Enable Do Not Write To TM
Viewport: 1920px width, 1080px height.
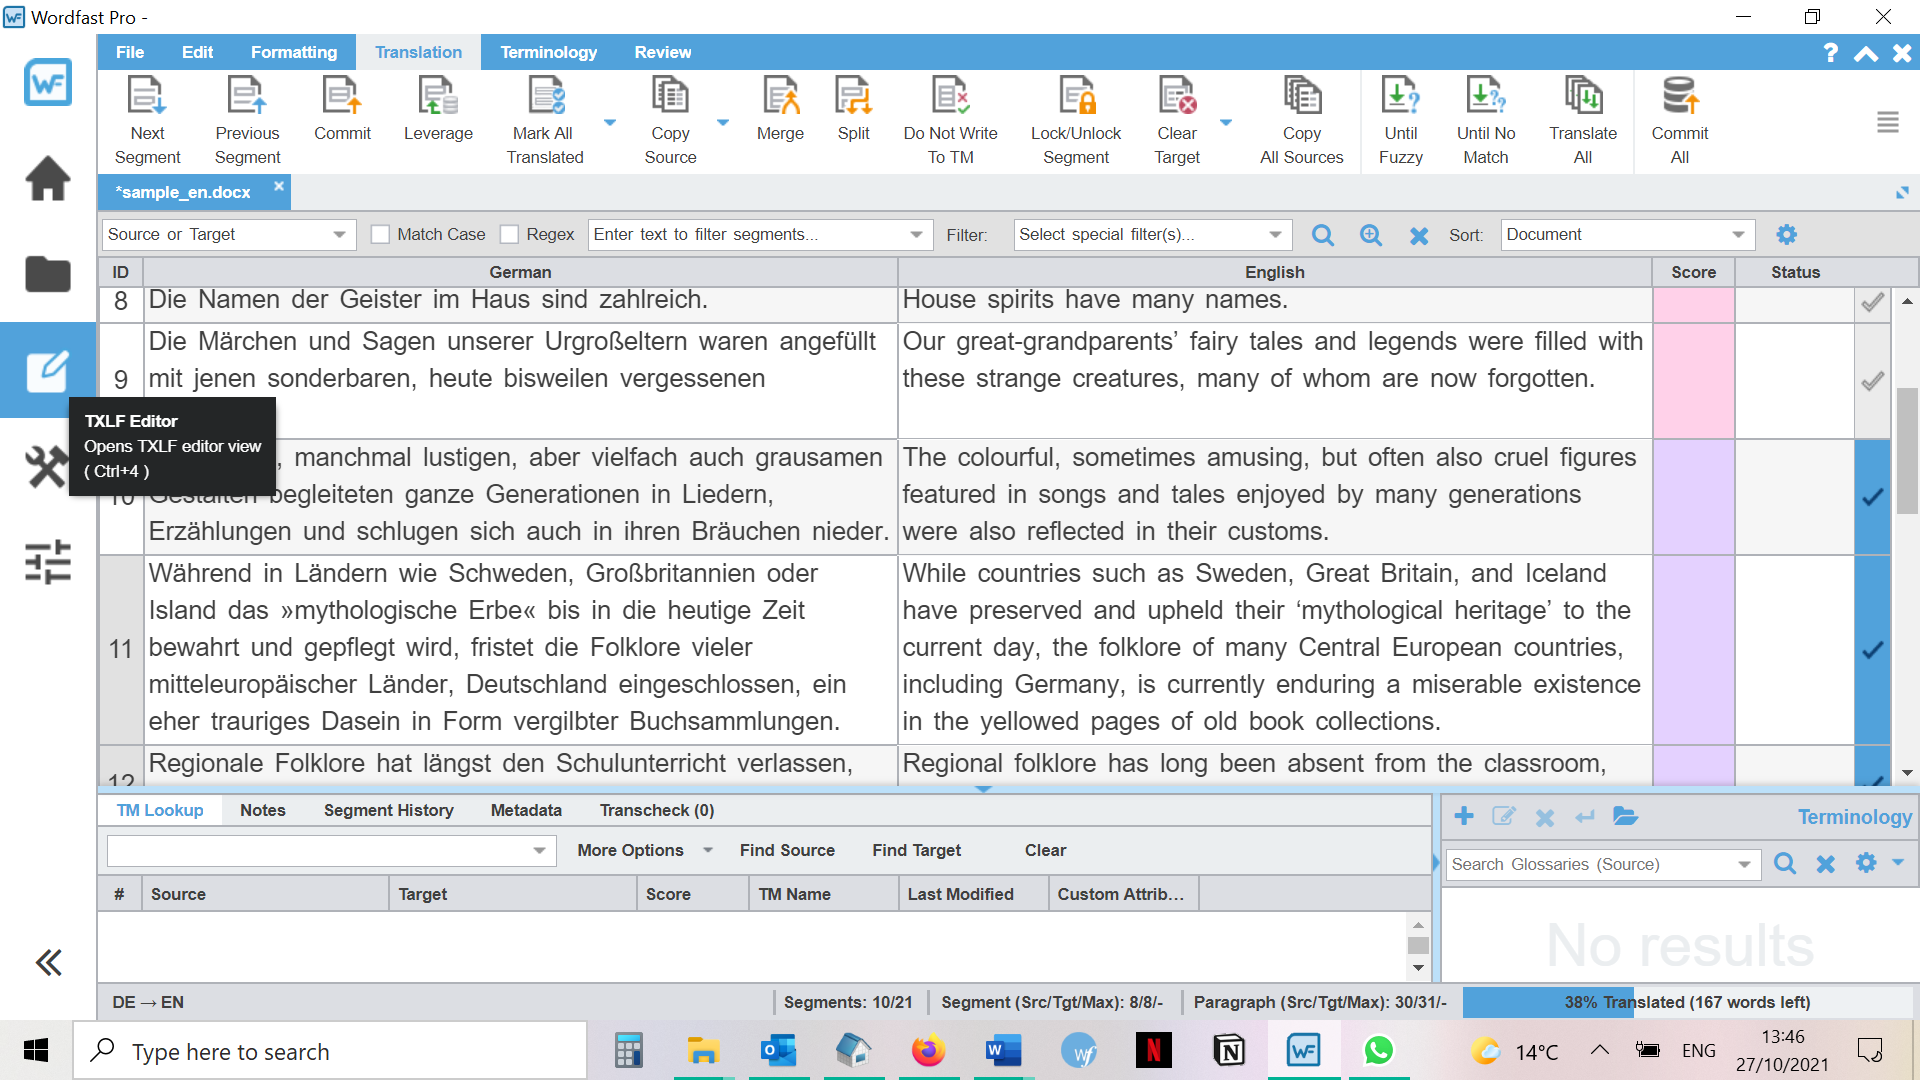[x=950, y=118]
